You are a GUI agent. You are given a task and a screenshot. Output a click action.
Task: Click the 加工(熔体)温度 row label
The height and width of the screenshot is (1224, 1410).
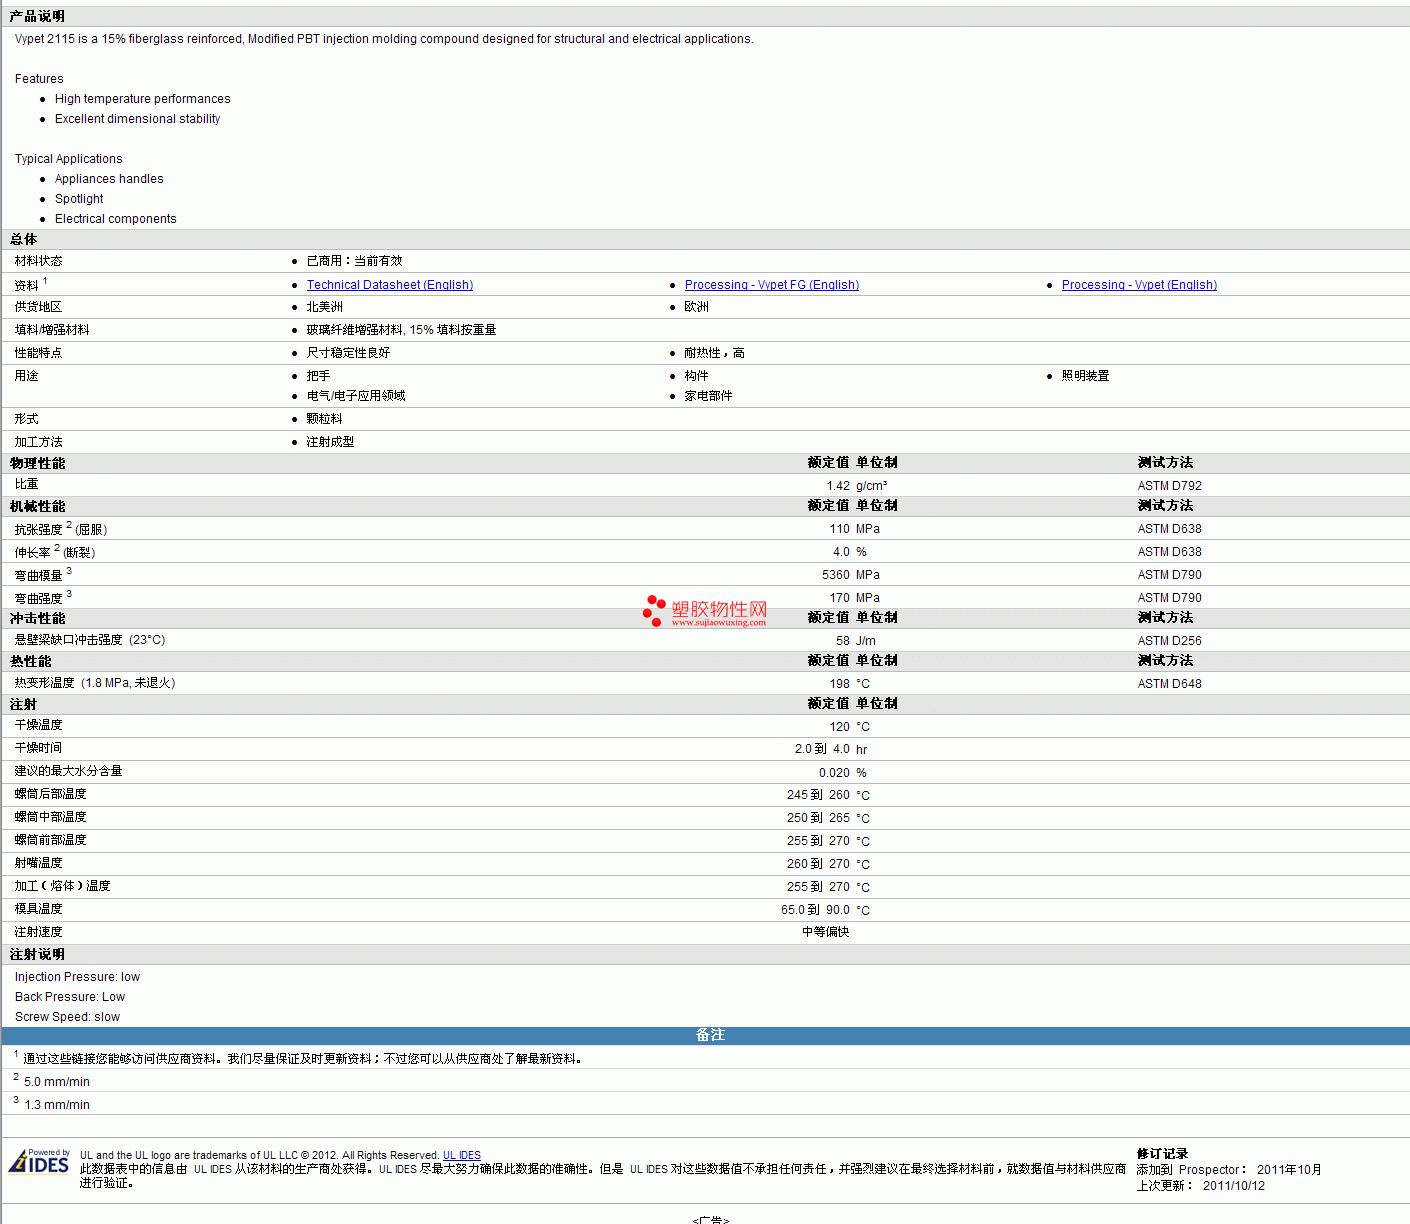[x=63, y=886]
